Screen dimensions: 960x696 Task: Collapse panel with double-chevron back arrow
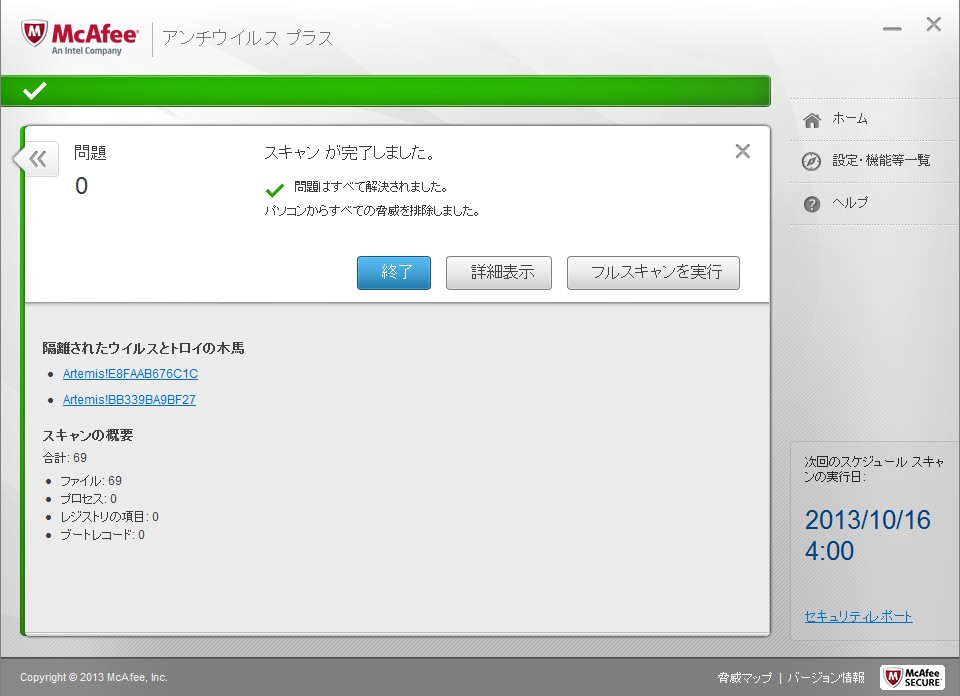pos(37,159)
